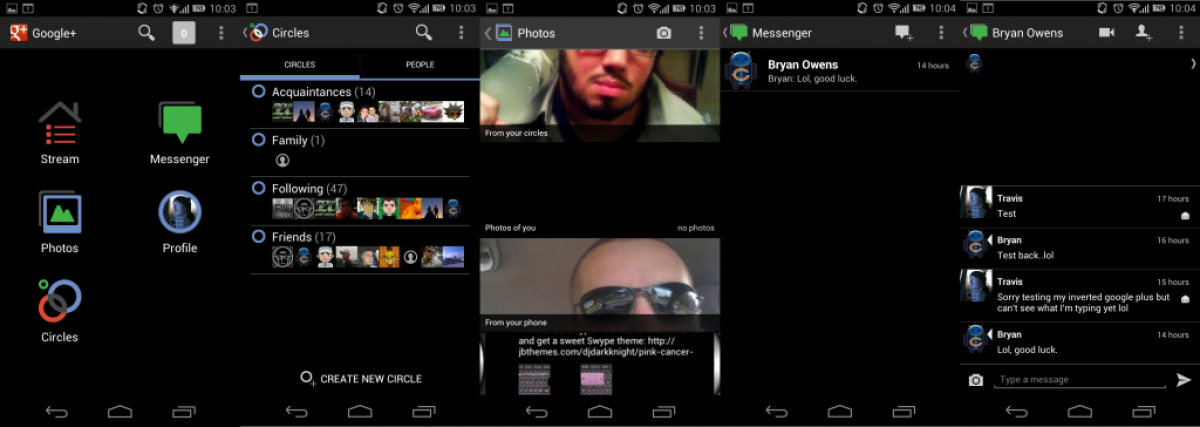This screenshot has height=427, width=1200.
Task: Select the Following circle radio button
Action: tap(258, 188)
